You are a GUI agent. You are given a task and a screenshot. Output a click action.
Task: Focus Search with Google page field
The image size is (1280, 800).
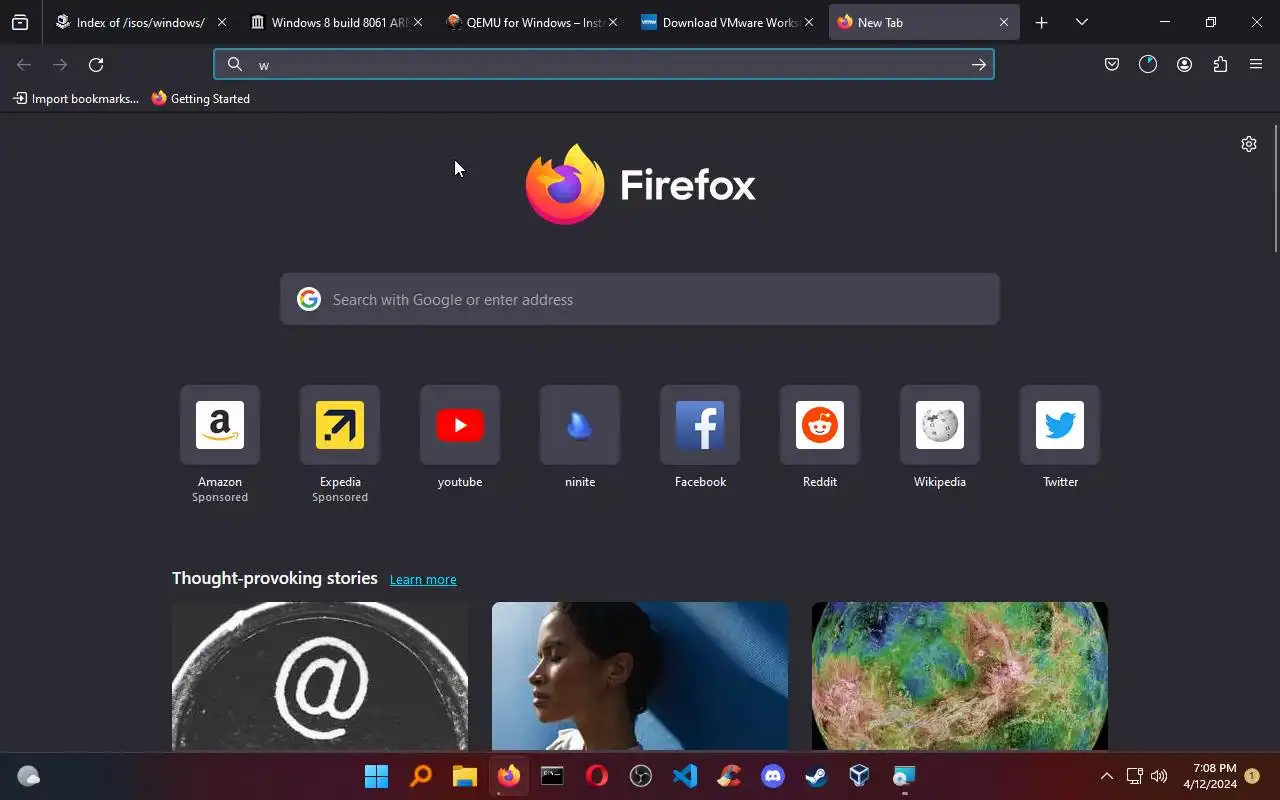[x=640, y=299]
